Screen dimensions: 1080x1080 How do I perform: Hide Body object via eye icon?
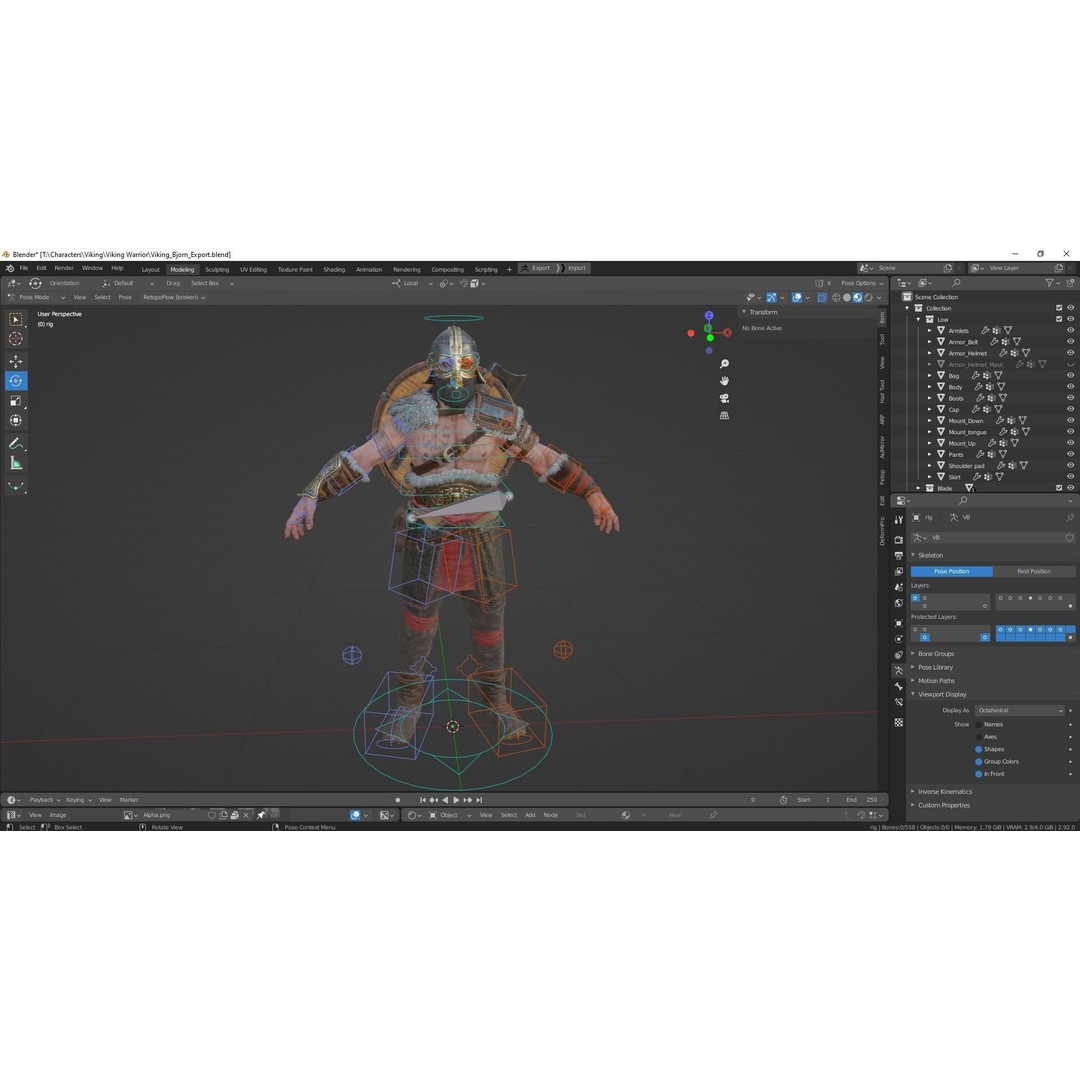[x=1070, y=387]
